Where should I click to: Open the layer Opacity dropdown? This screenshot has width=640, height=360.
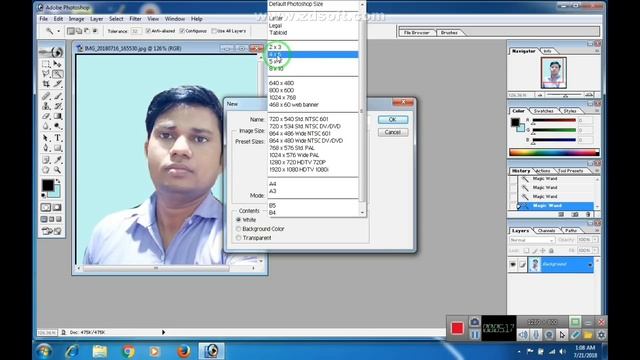pos(596,240)
